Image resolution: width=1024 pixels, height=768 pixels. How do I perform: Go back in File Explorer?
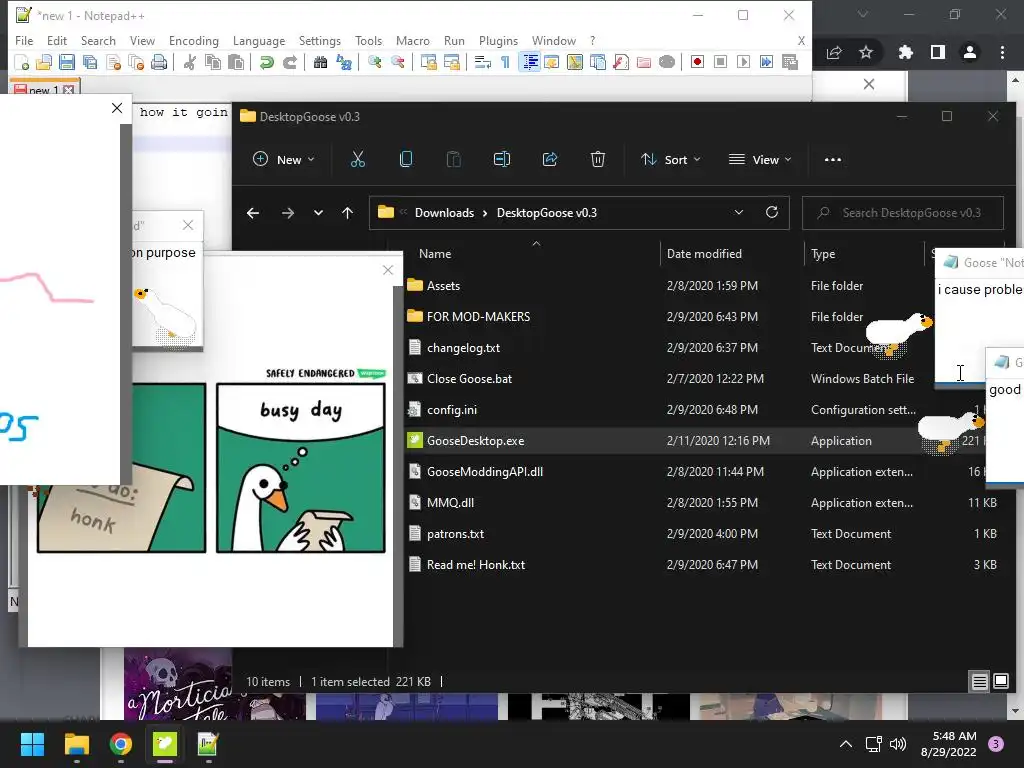[x=253, y=213]
